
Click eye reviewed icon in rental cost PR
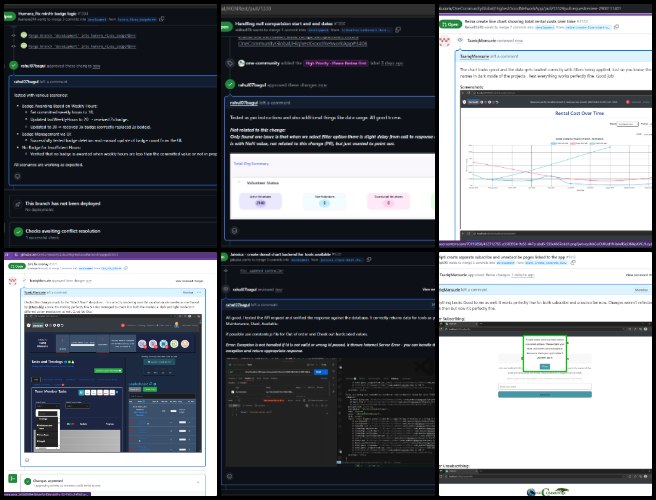coord(460,40)
